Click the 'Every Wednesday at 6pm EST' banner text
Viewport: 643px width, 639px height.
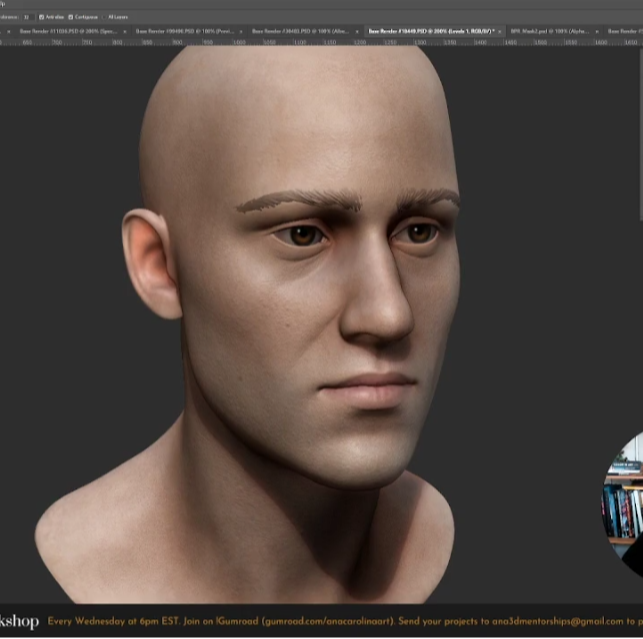(114, 621)
